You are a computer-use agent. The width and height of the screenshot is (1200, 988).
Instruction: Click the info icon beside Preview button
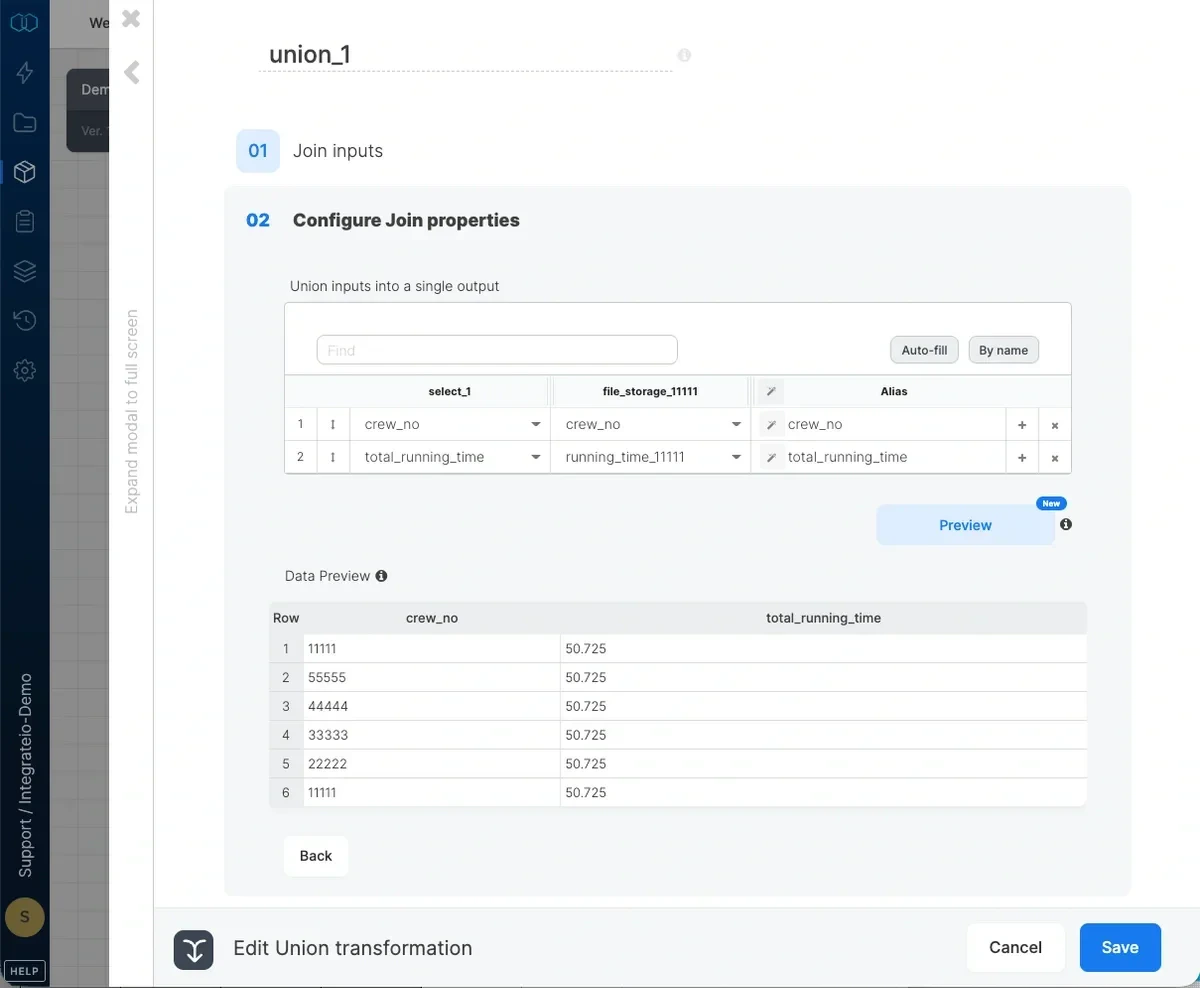click(1066, 524)
